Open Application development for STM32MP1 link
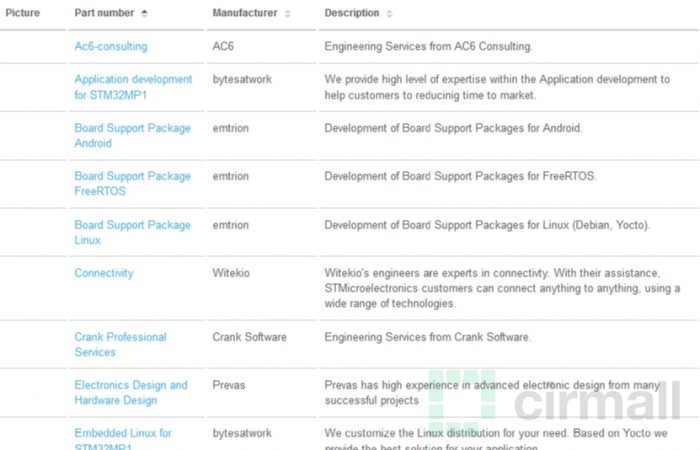 (x=133, y=87)
